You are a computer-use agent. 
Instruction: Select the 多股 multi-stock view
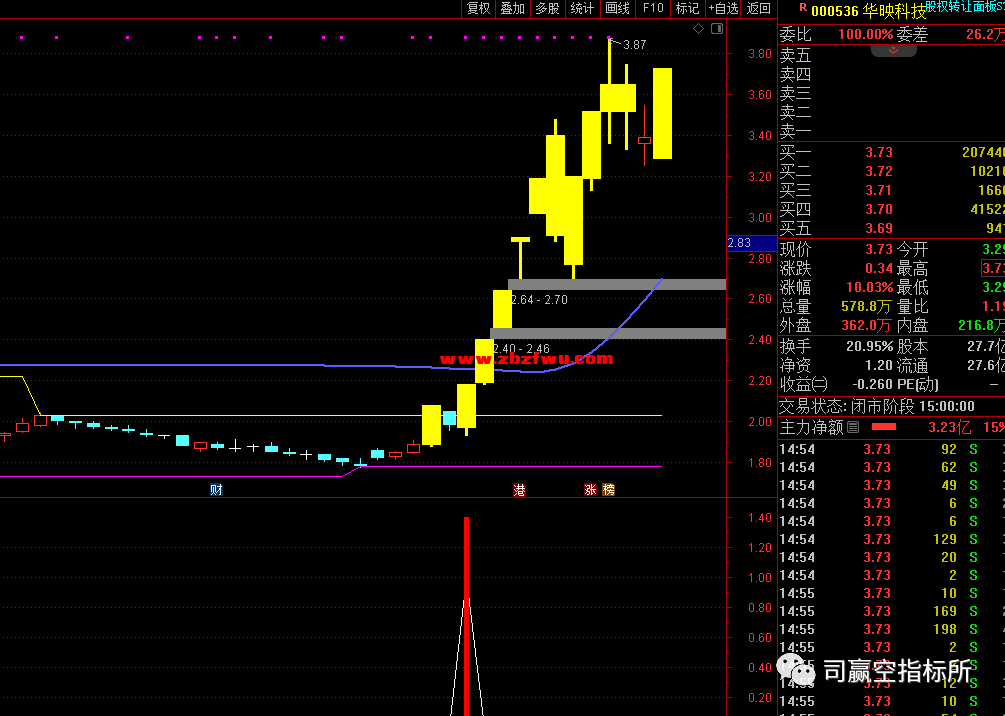(x=547, y=8)
